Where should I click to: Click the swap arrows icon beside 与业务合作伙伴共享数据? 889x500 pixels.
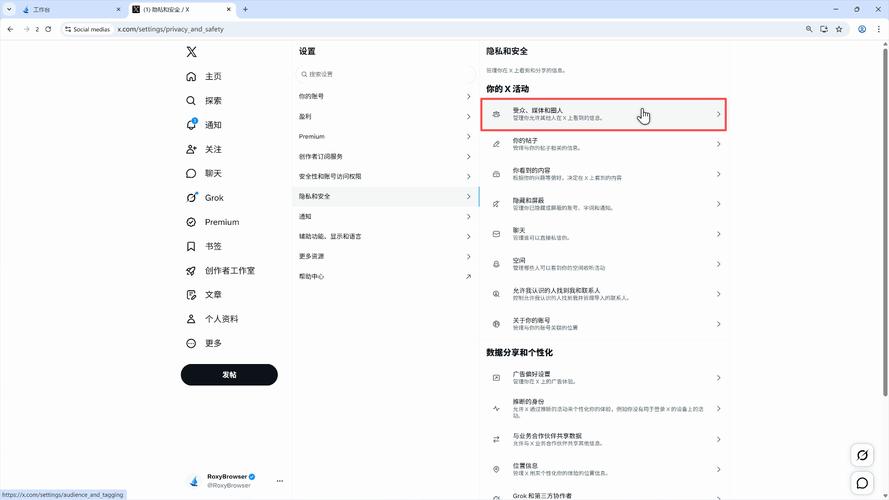click(x=496, y=439)
